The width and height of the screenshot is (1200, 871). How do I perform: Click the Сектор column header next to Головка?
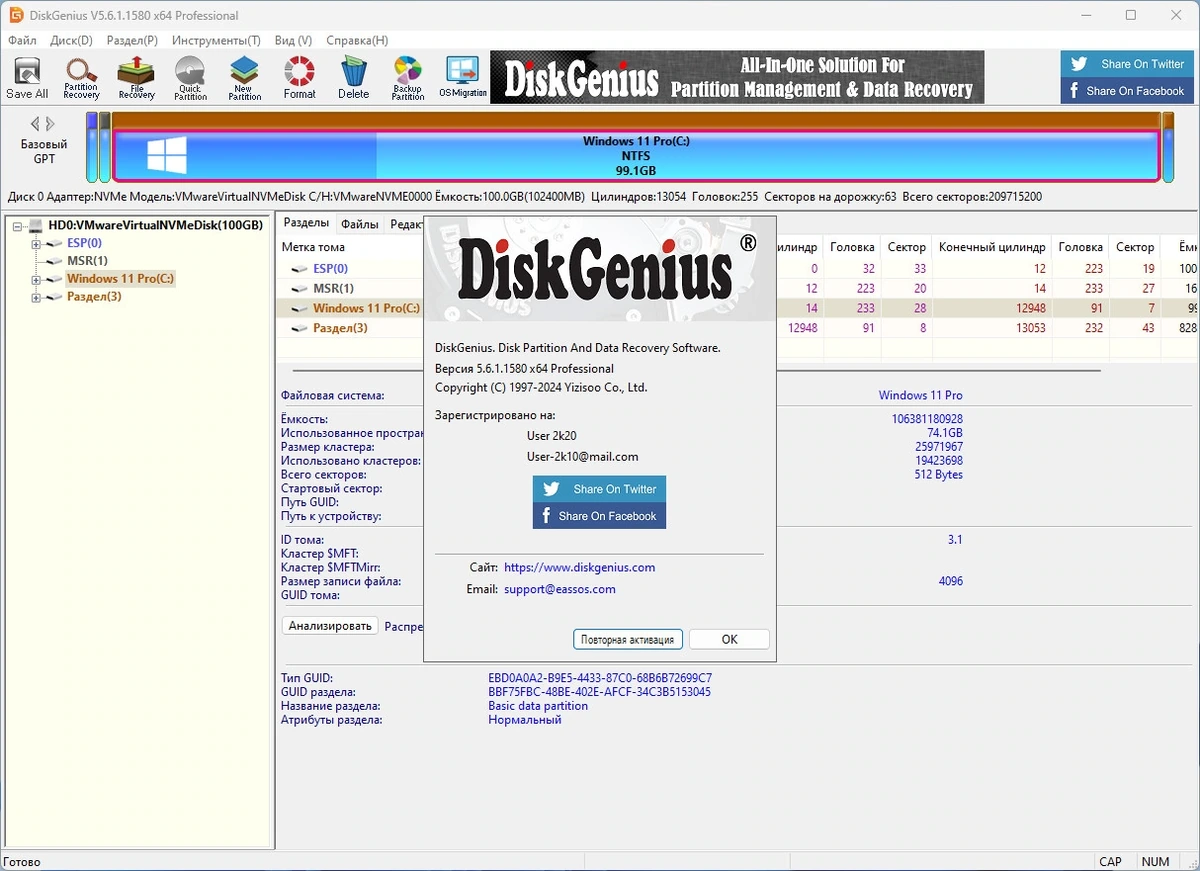906,247
